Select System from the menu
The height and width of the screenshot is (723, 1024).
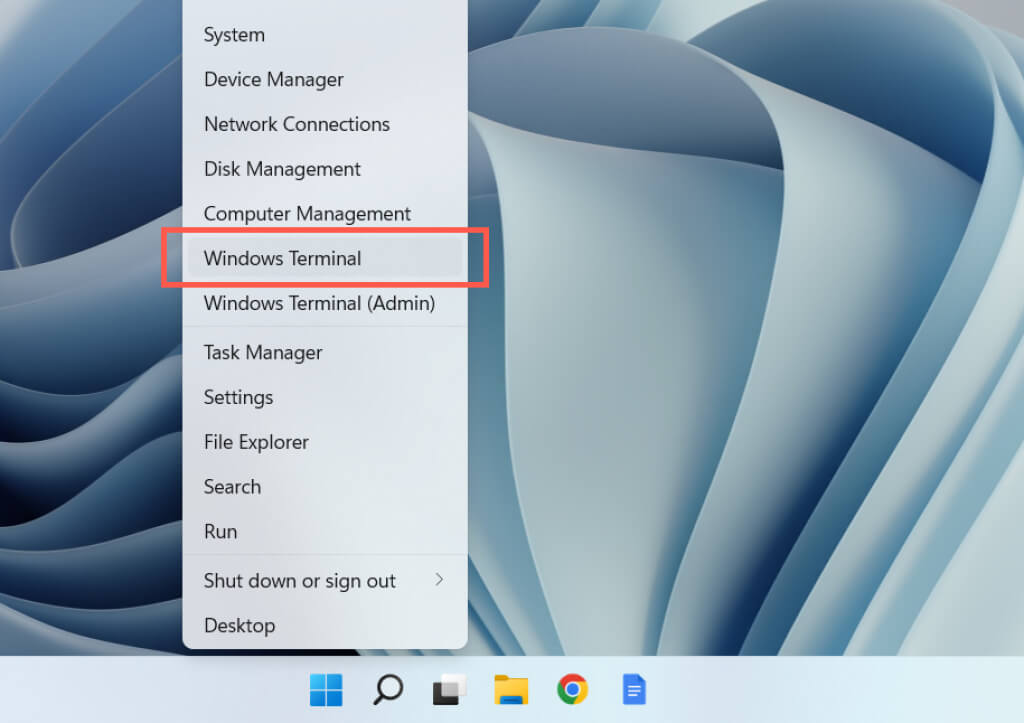[x=325, y=35]
